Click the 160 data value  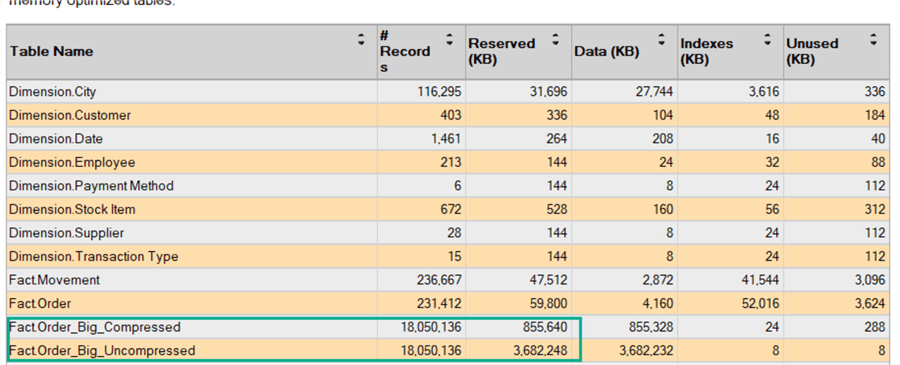(x=662, y=209)
